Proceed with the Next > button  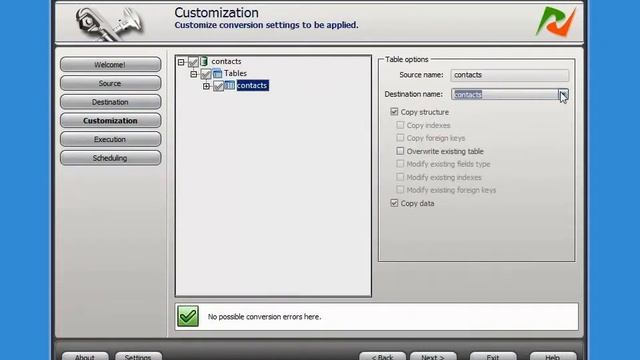[433, 356]
